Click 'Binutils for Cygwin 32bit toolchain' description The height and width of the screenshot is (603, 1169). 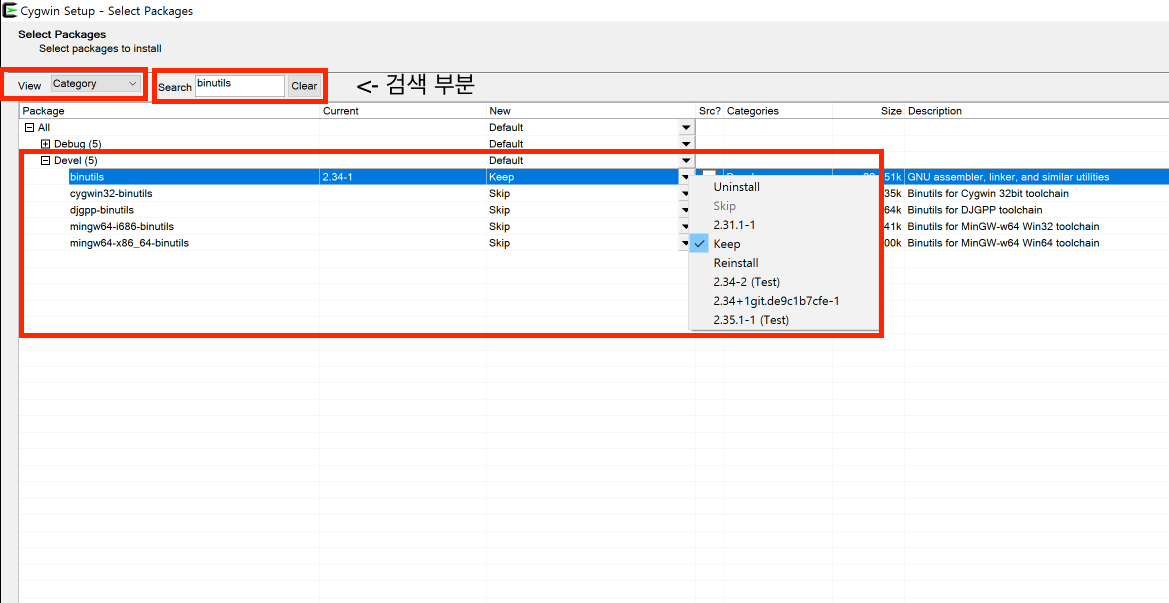pyautogui.click(x=988, y=194)
